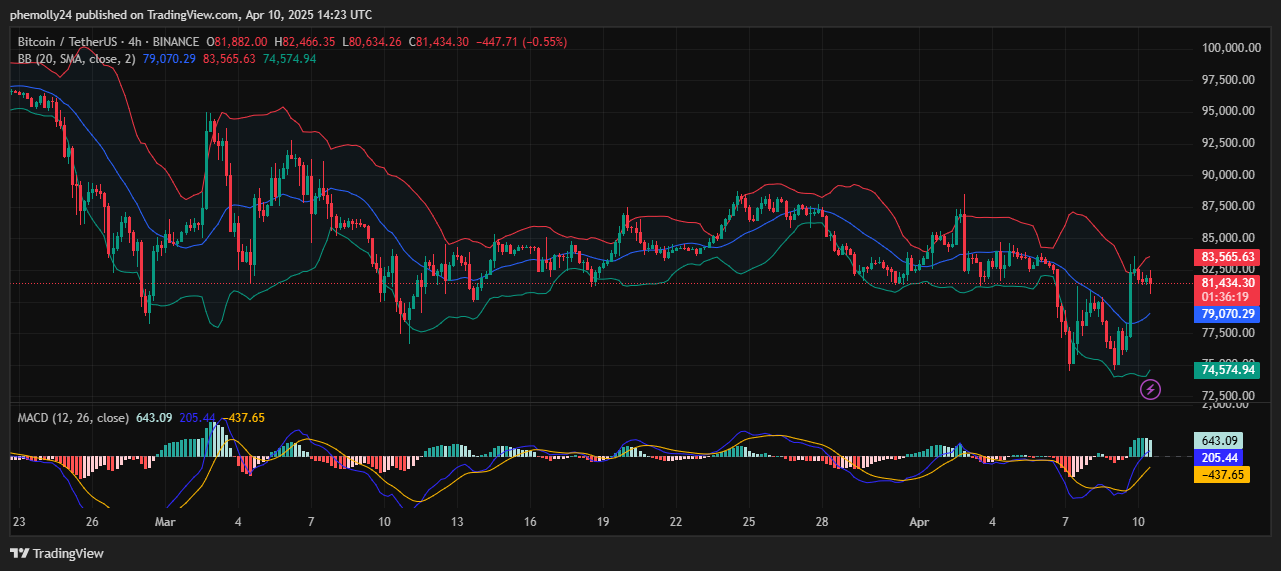Click the current price 81,434.30 countdown label
1281x571 pixels.
(1227, 290)
